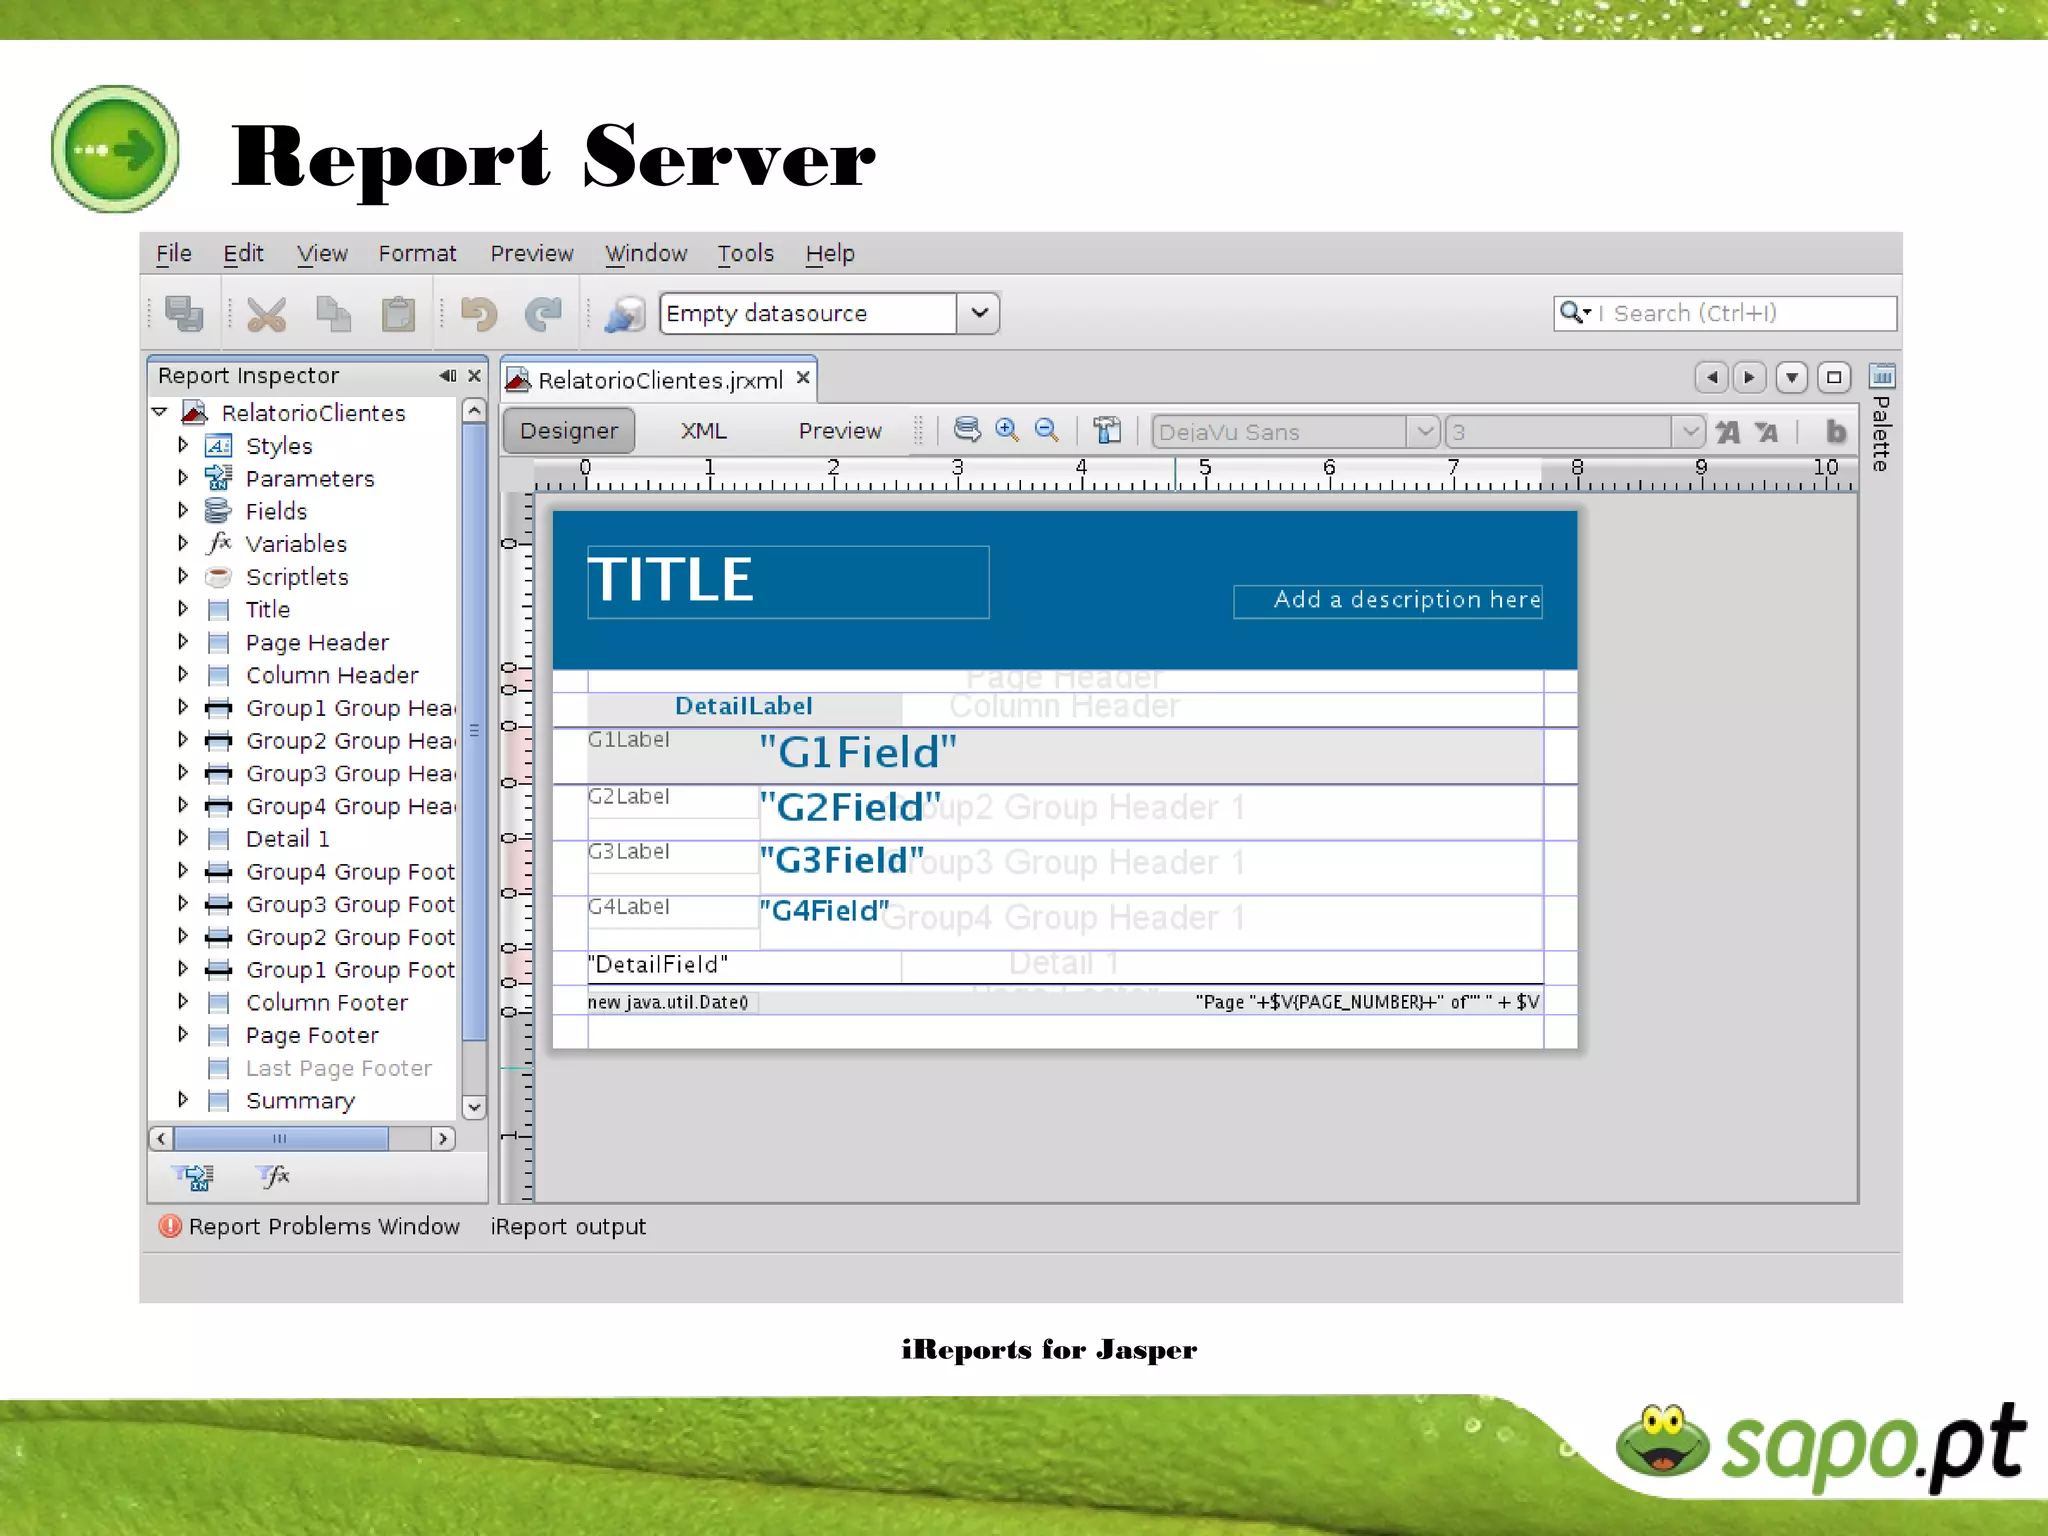Image resolution: width=2048 pixels, height=1536 pixels.
Task: Click the Cut scissors icon
Action: tap(266, 314)
